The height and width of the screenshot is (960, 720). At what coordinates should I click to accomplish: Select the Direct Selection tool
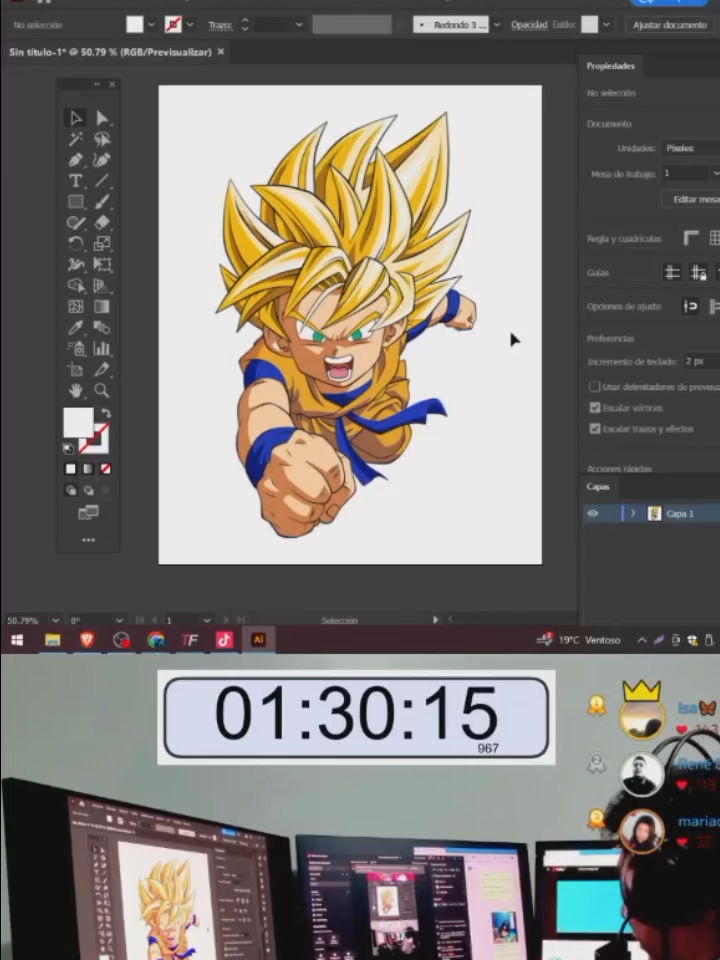[102, 118]
